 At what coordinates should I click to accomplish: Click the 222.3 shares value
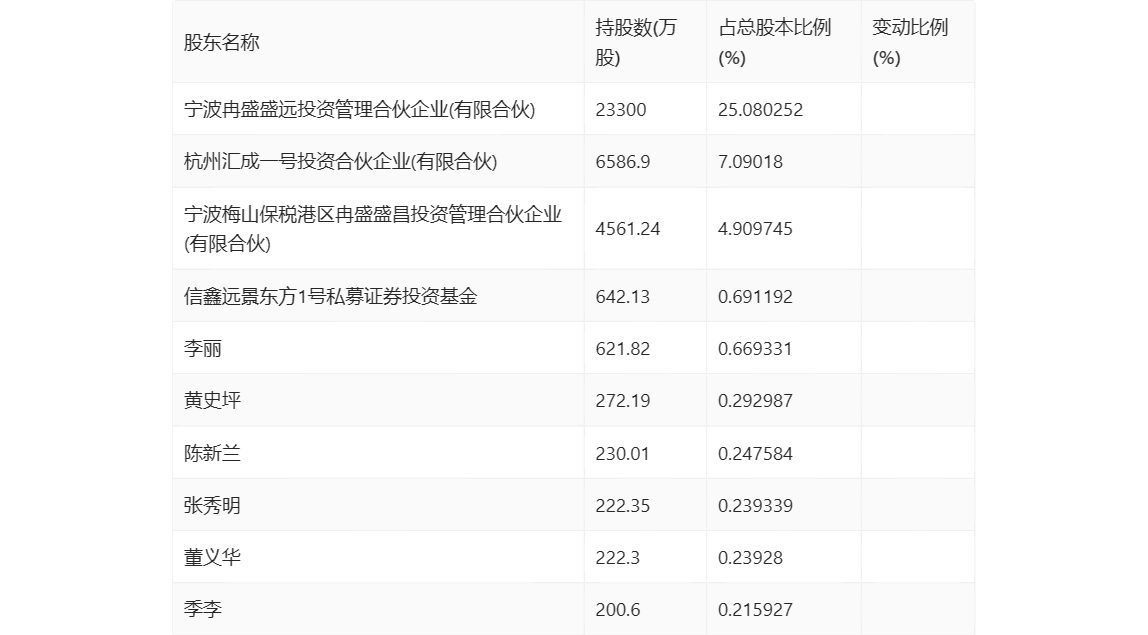click(617, 557)
